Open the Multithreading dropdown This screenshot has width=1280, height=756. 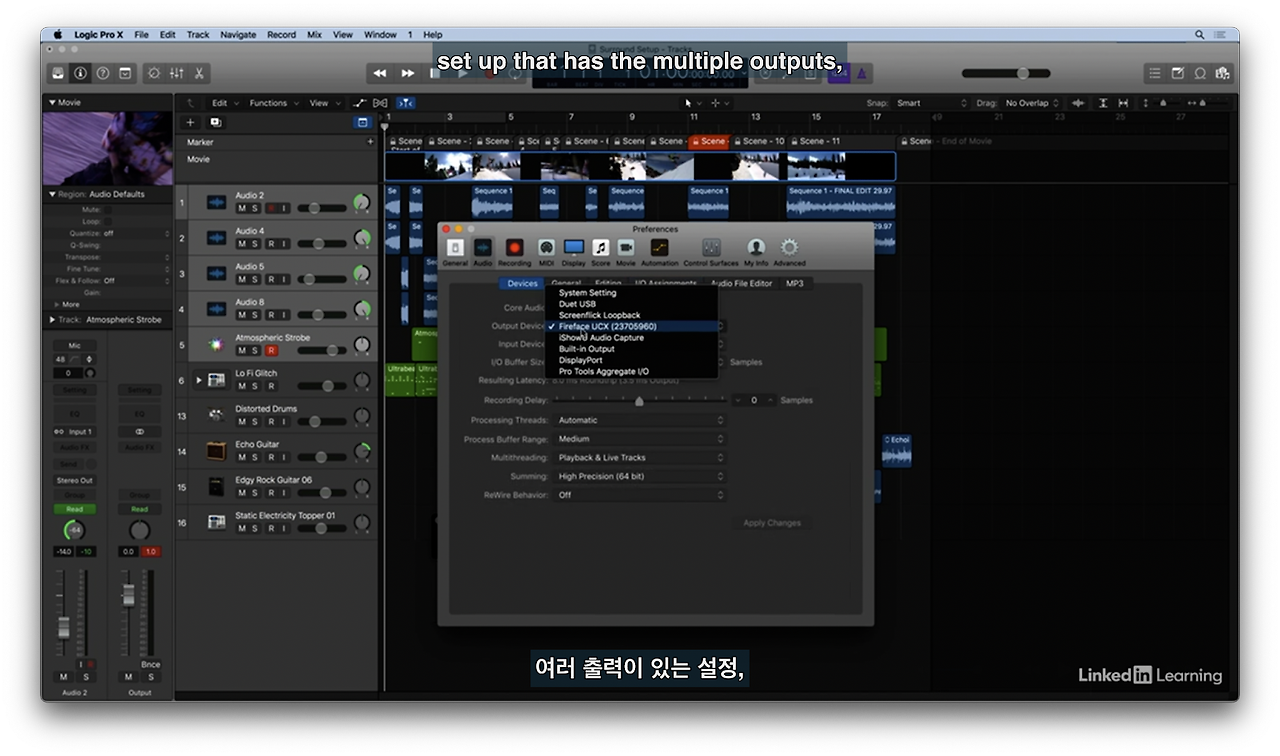click(x=639, y=458)
